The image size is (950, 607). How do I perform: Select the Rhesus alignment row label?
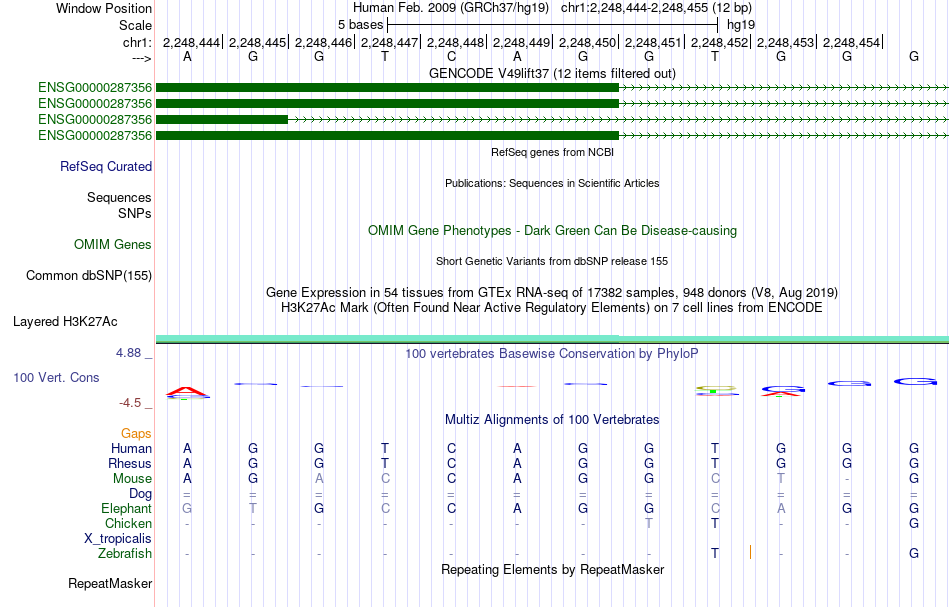tap(130, 463)
